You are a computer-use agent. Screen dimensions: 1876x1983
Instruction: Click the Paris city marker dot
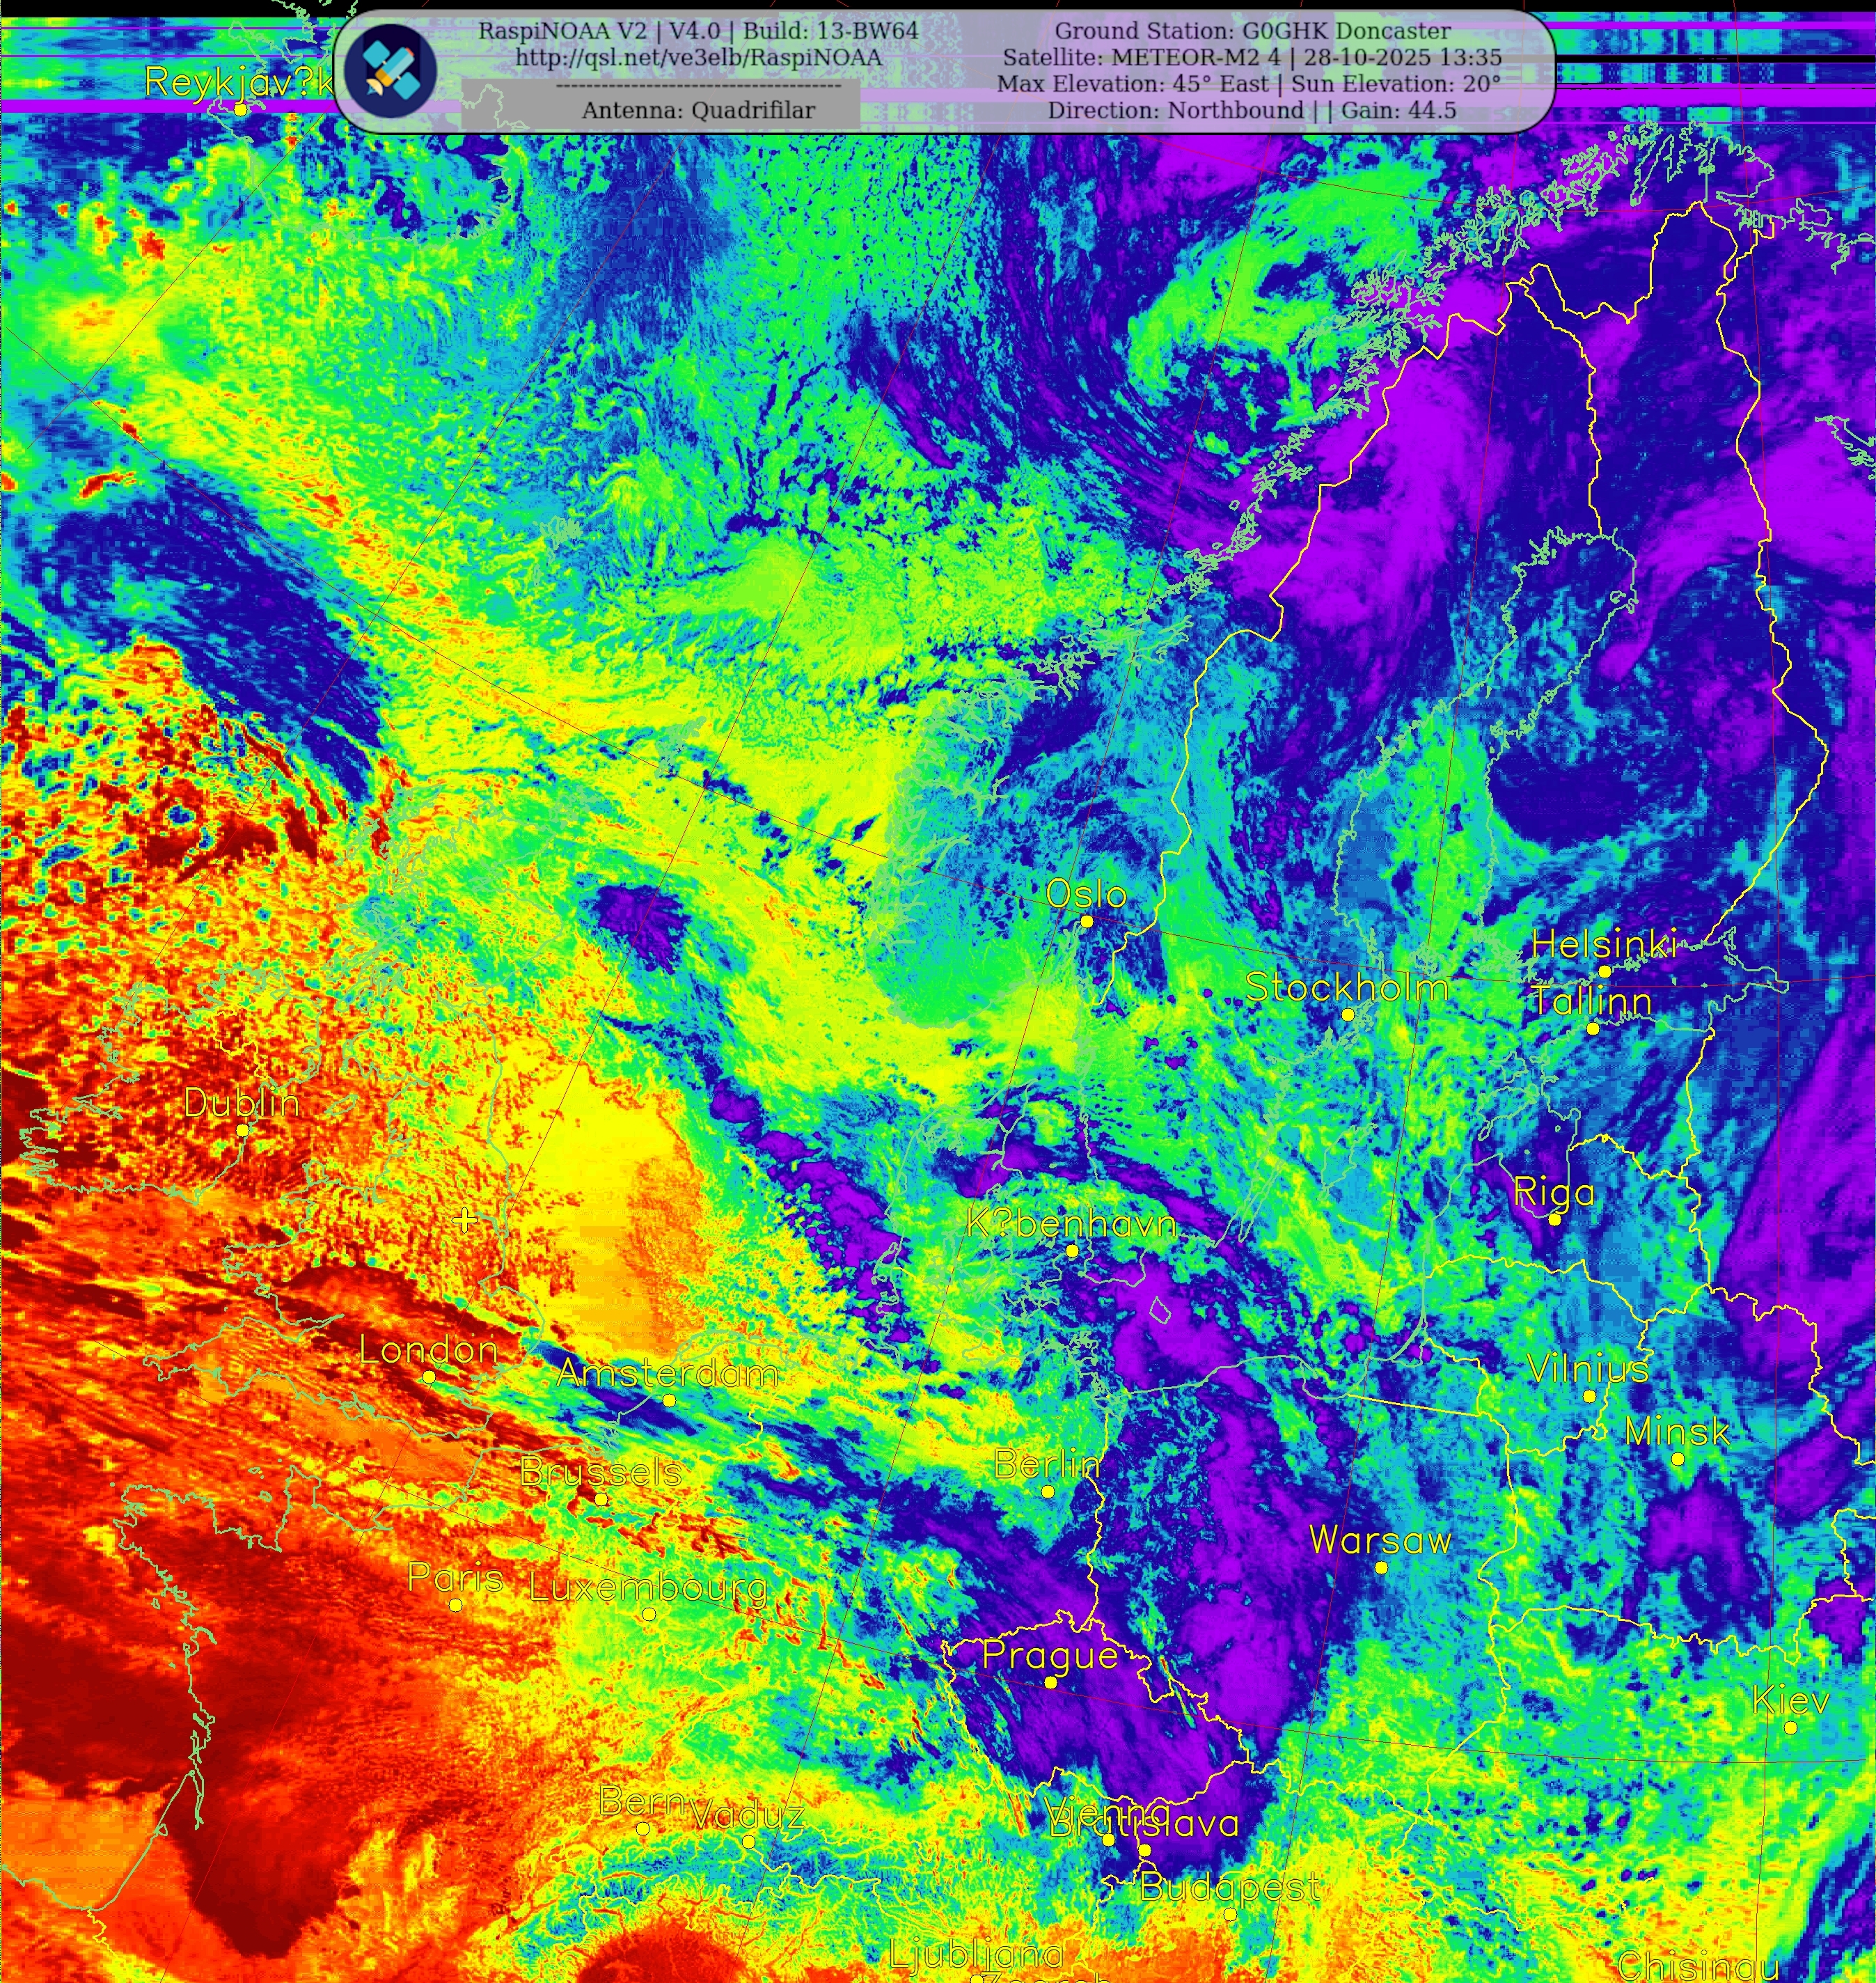click(455, 1604)
